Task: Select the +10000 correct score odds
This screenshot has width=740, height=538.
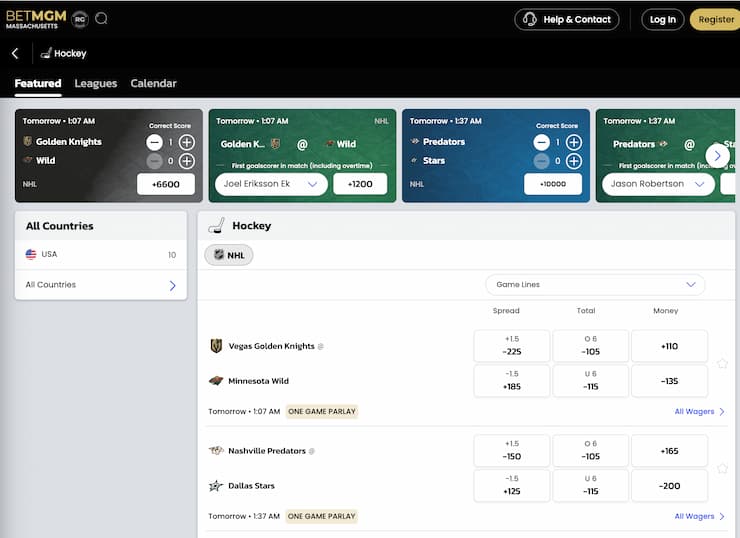Action: pyautogui.click(x=553, y=184)
